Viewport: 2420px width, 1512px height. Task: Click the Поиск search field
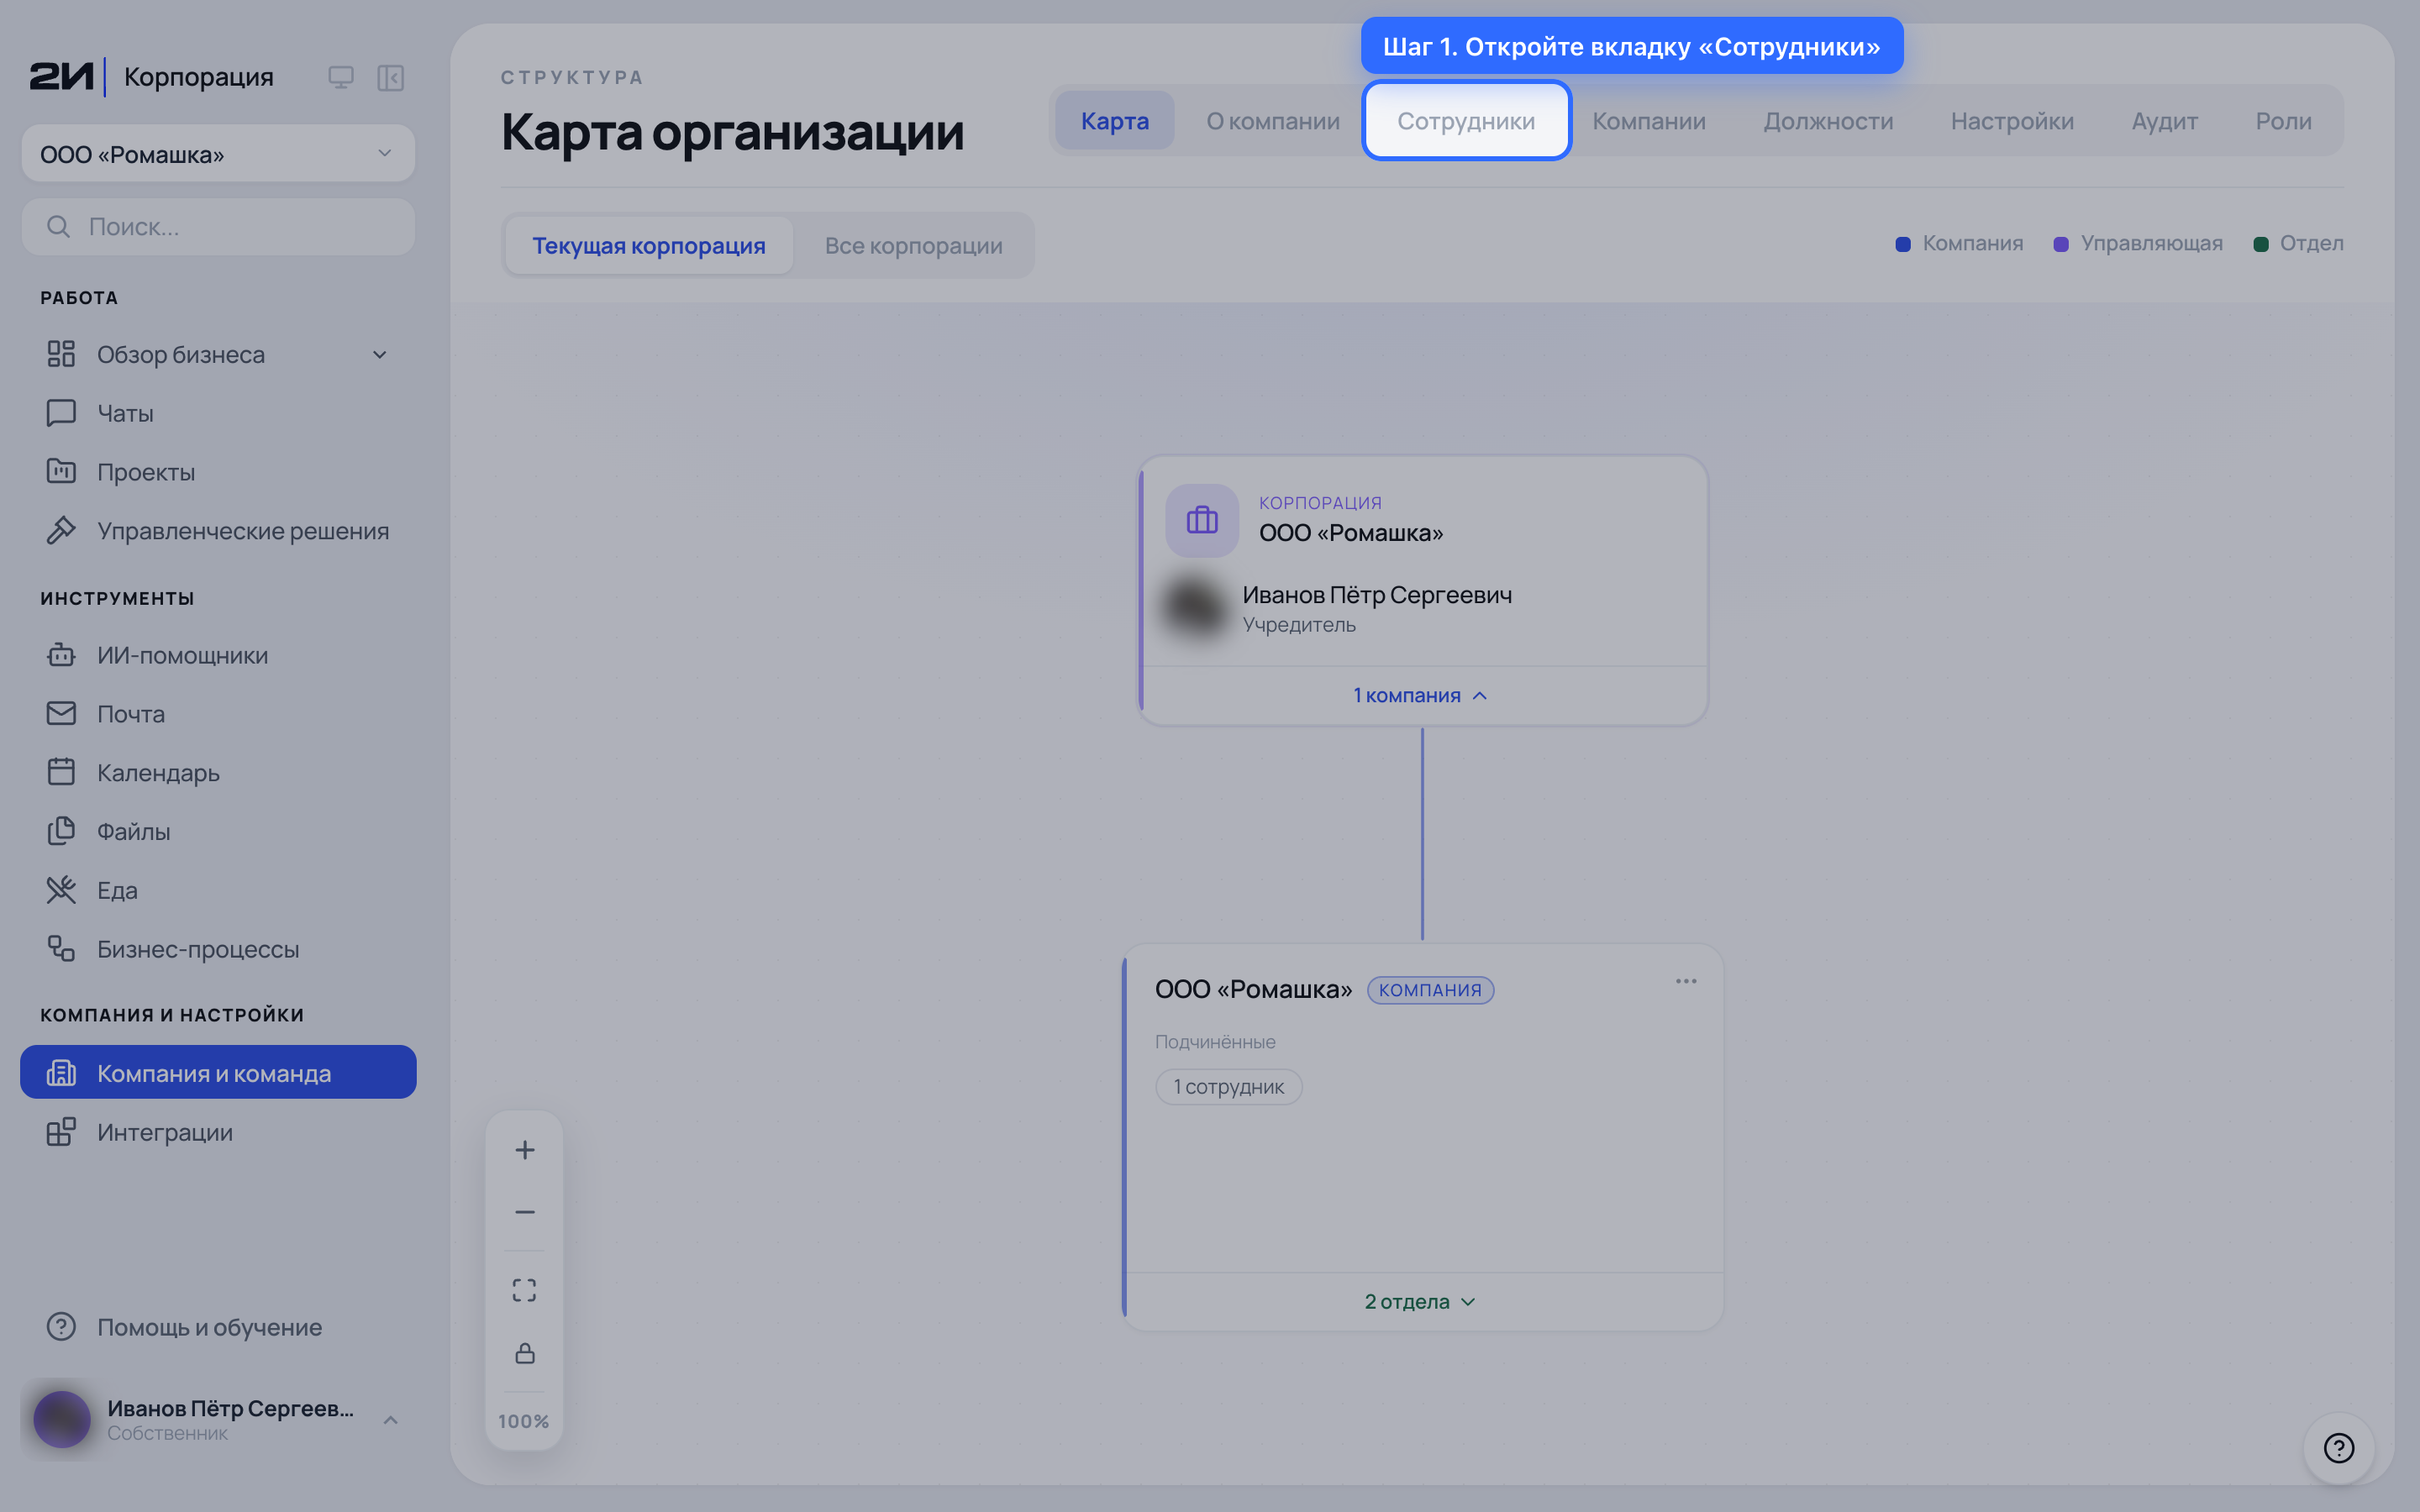click(x=218, y=227)
